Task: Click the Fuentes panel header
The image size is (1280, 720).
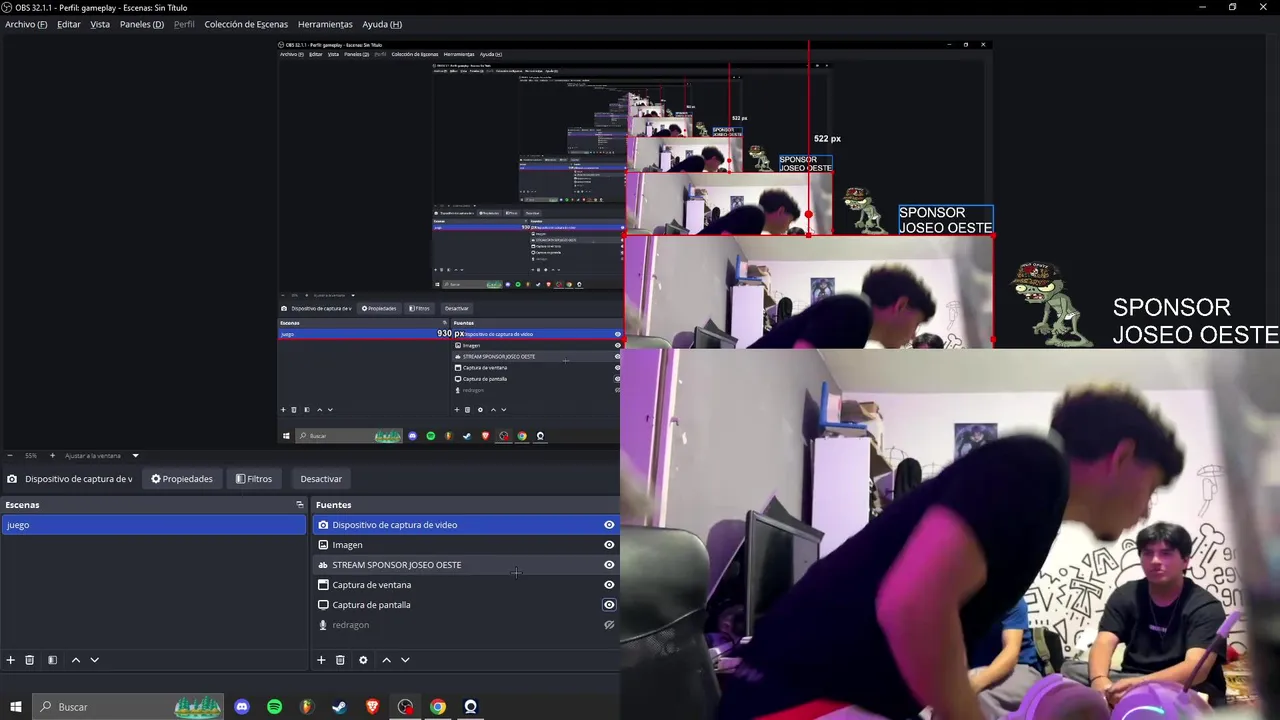Action: 465,505
